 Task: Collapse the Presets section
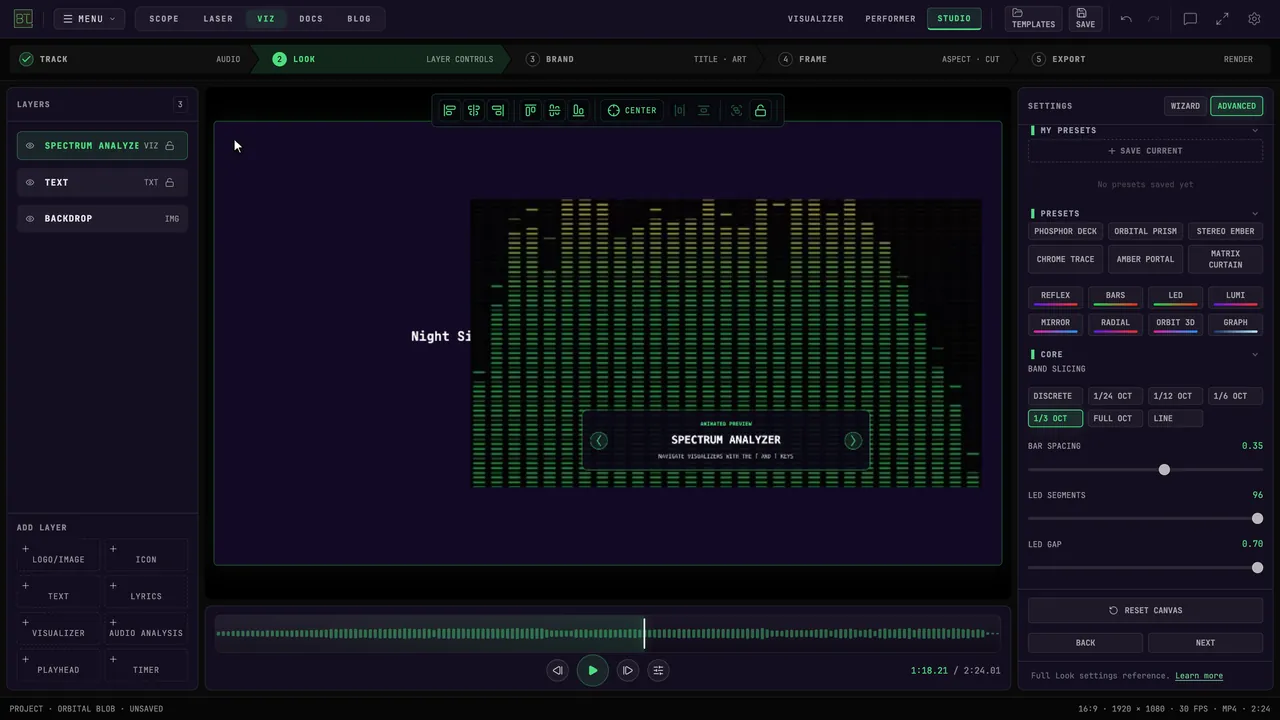coord(1255,213)
